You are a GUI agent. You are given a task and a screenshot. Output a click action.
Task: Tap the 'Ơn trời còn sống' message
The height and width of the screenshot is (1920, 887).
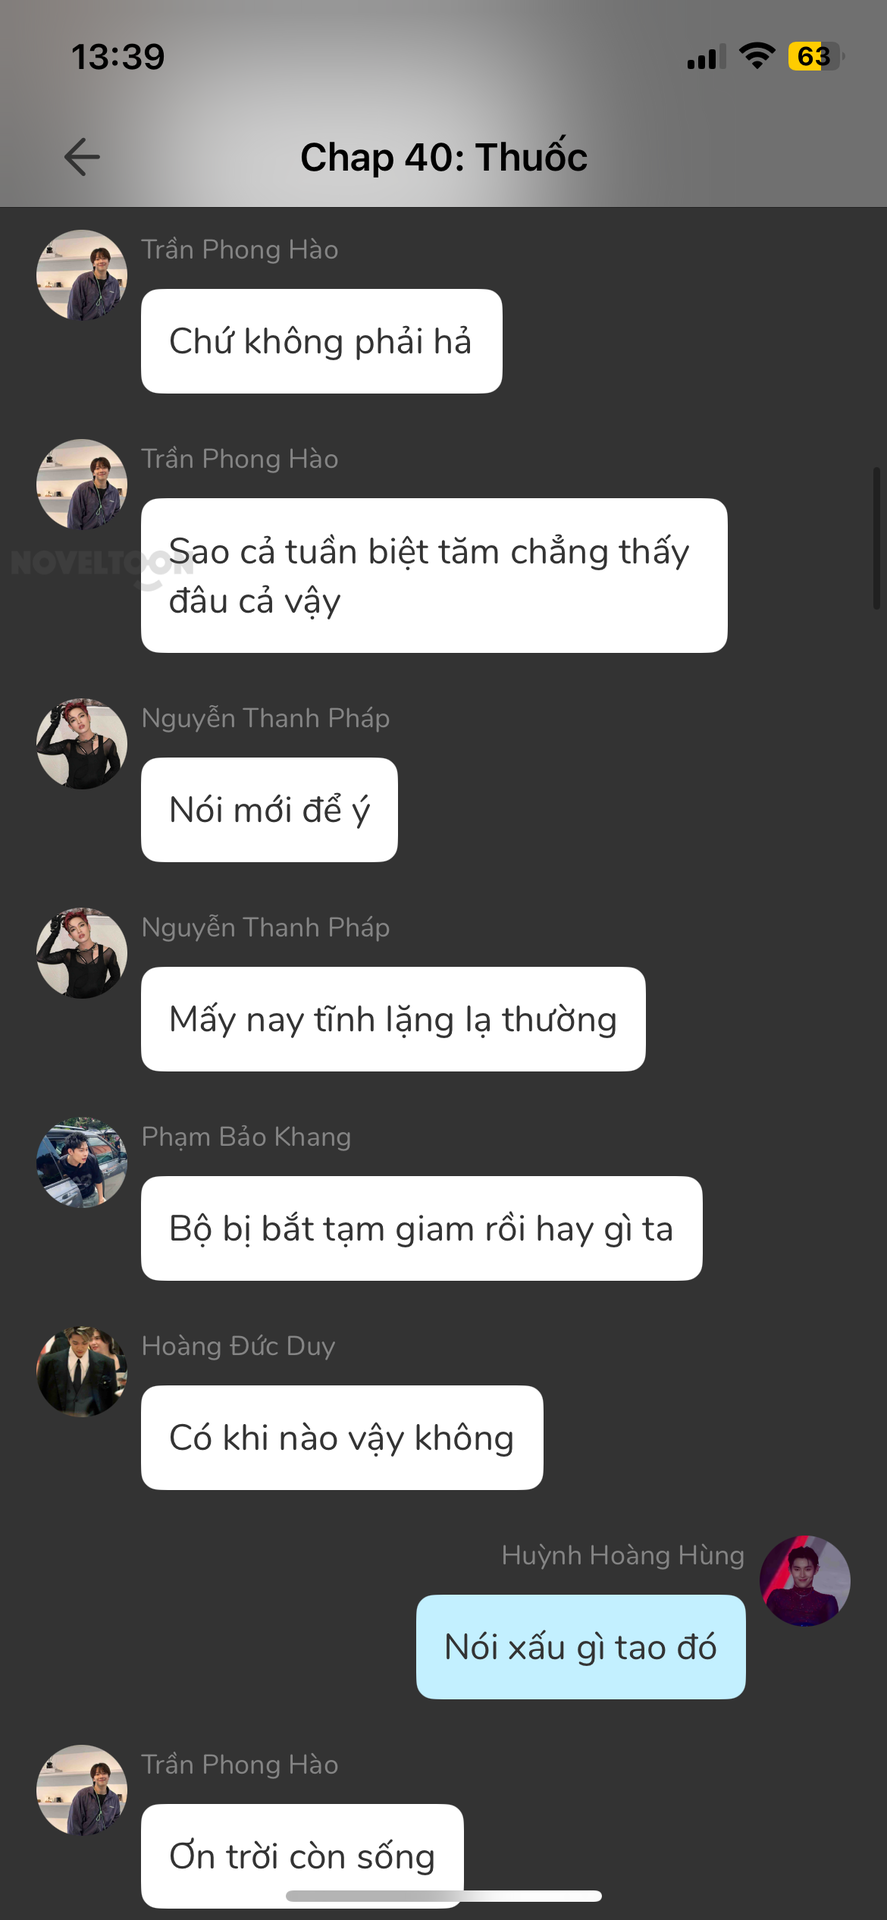302,1855
